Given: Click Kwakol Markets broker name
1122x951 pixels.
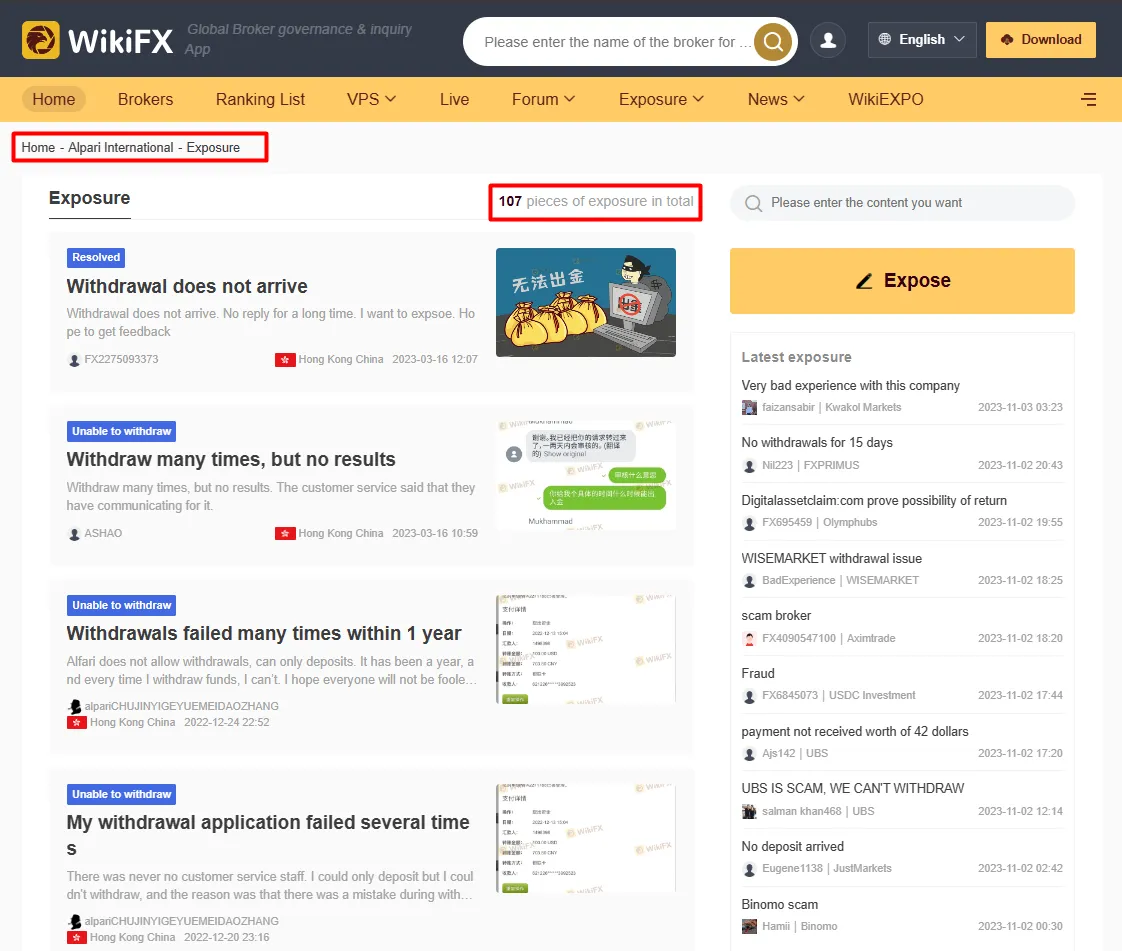Looking at the screenshot, I should 863,408.
